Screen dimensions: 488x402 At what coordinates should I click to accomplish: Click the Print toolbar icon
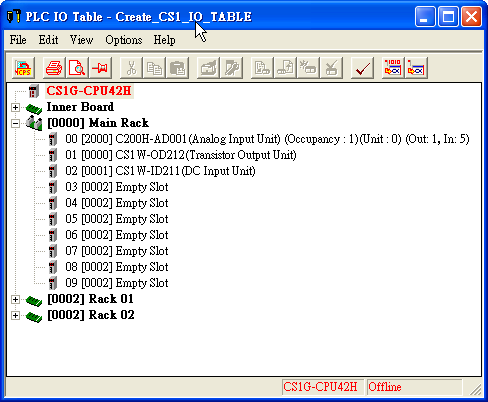[x=54, y=68]
